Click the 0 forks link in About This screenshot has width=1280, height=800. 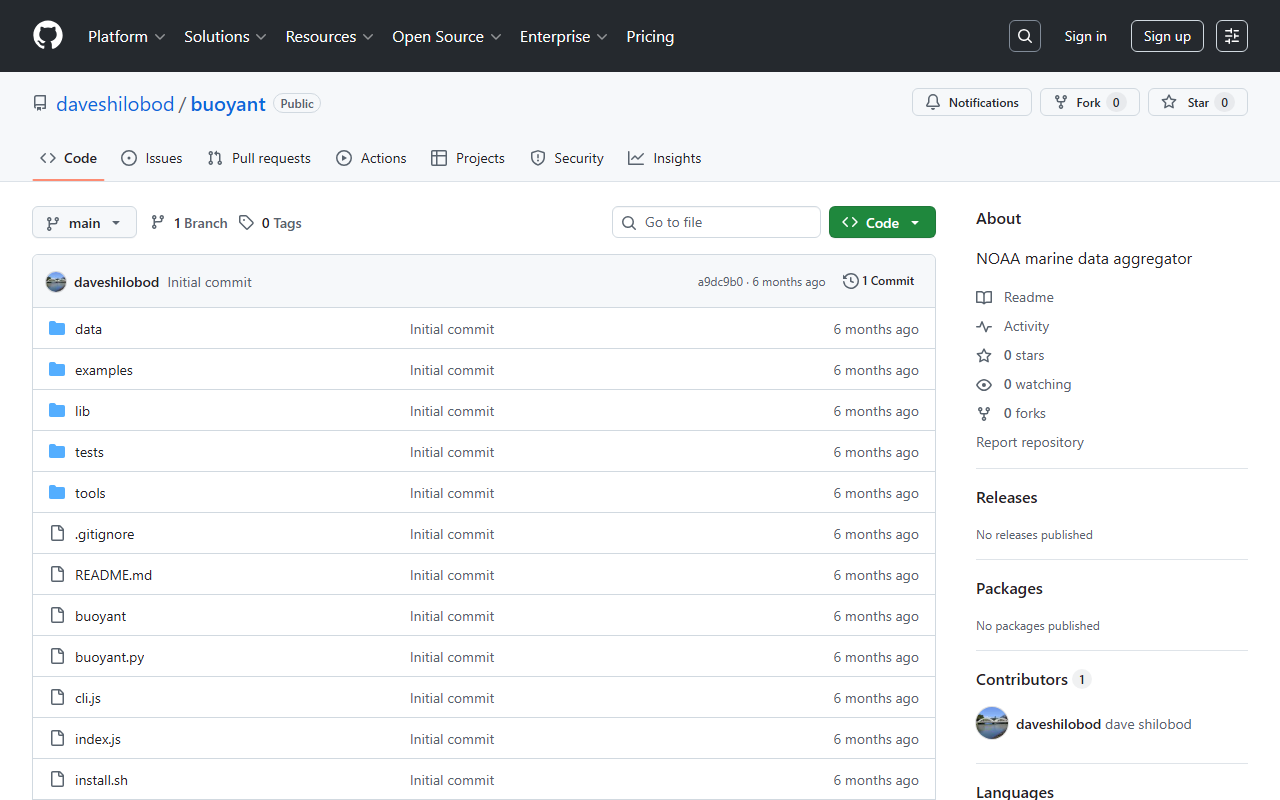click(1011, 413)
